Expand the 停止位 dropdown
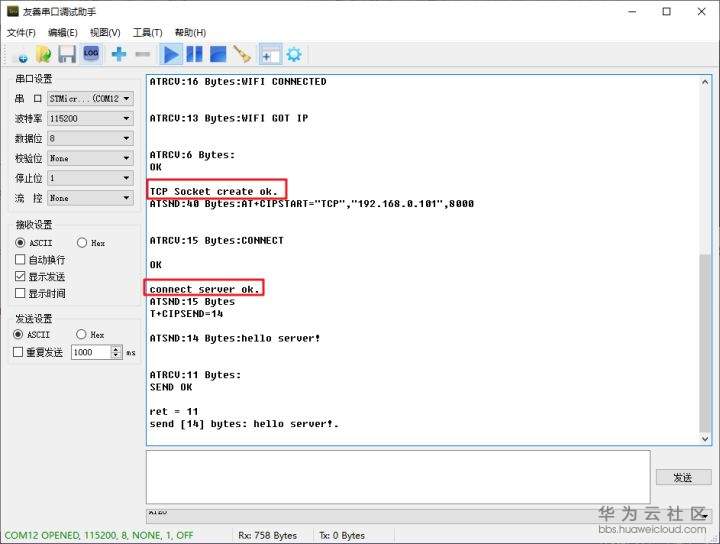This screenshot has width=720, height=544. pos(90,178)
